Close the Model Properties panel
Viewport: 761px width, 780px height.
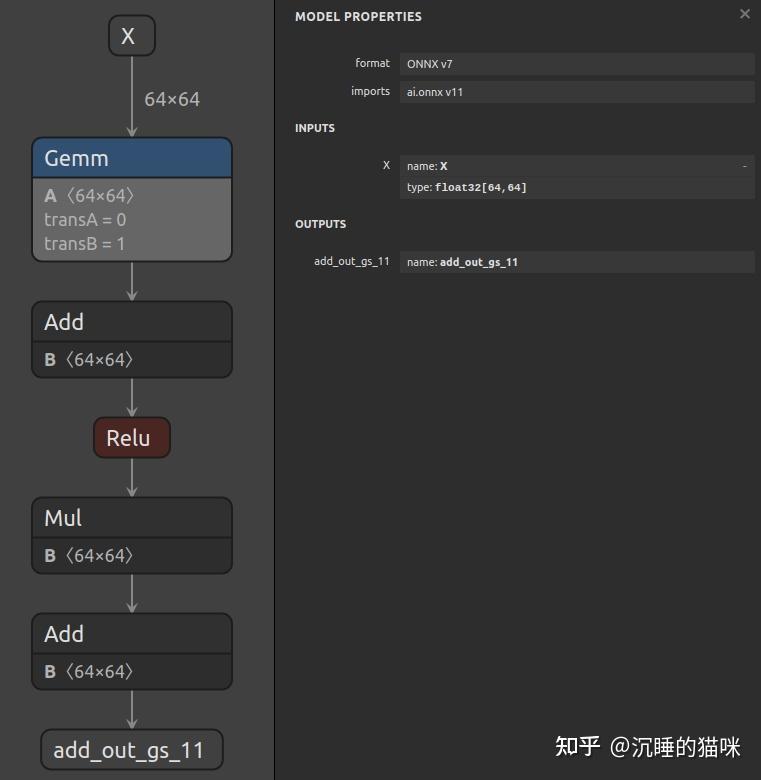745,14
